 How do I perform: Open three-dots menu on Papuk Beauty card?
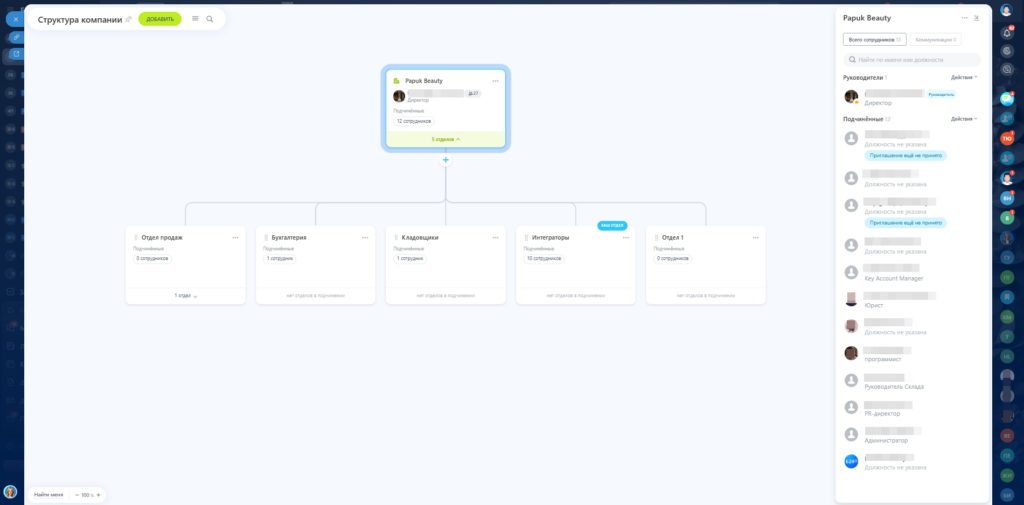[495, 81]
